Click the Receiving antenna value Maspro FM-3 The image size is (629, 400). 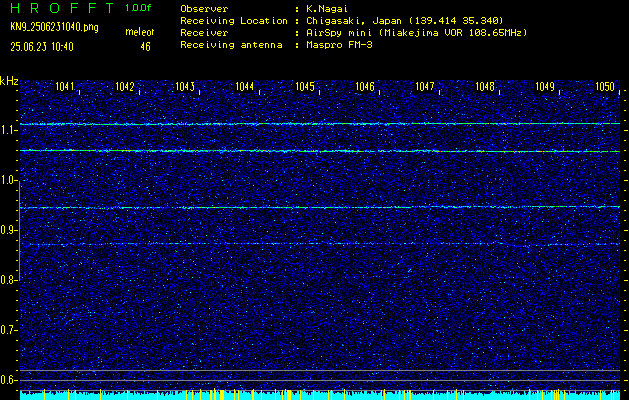click(x=339, y=45)
